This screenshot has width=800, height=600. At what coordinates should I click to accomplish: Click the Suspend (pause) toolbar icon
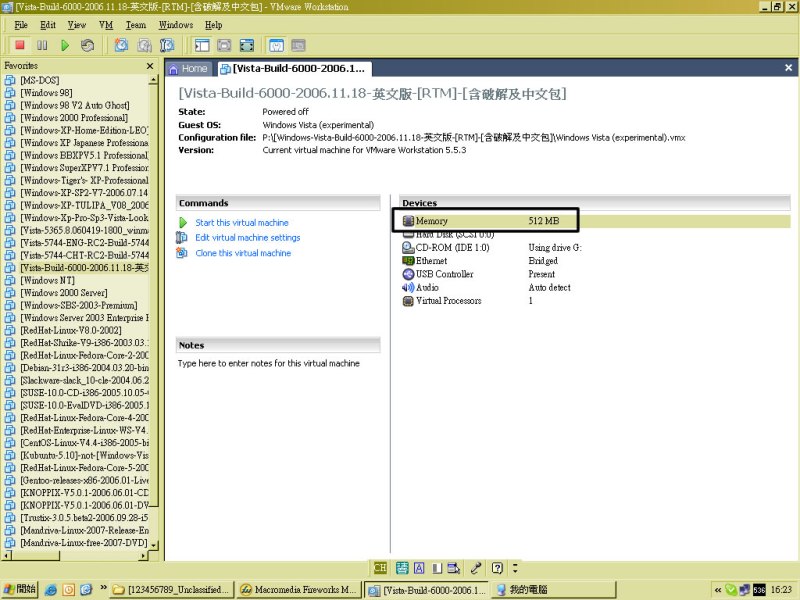[x=42, y=45]
